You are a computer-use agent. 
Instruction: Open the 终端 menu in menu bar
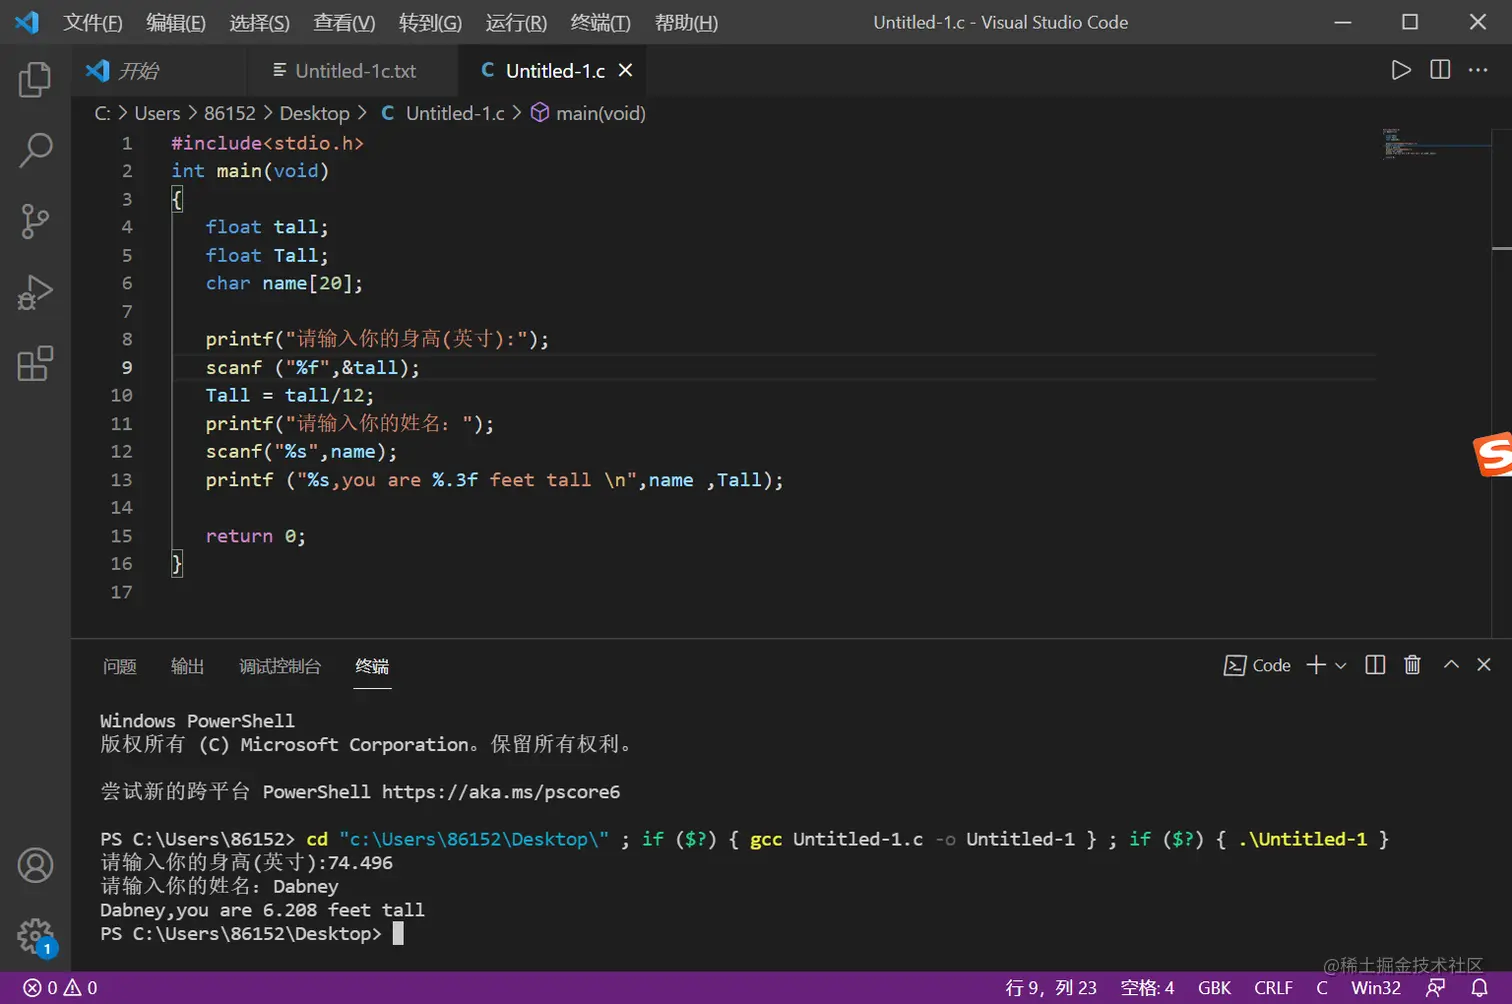click(600, 22)
